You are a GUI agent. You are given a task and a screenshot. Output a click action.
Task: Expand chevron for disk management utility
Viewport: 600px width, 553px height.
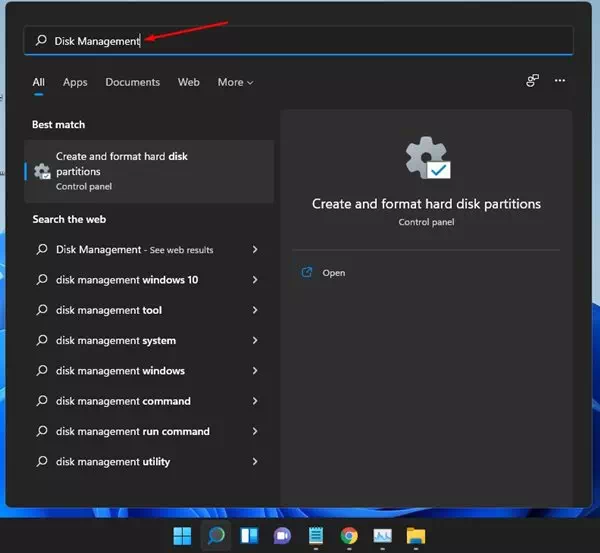pyautogui.click(x=255, y=462)
